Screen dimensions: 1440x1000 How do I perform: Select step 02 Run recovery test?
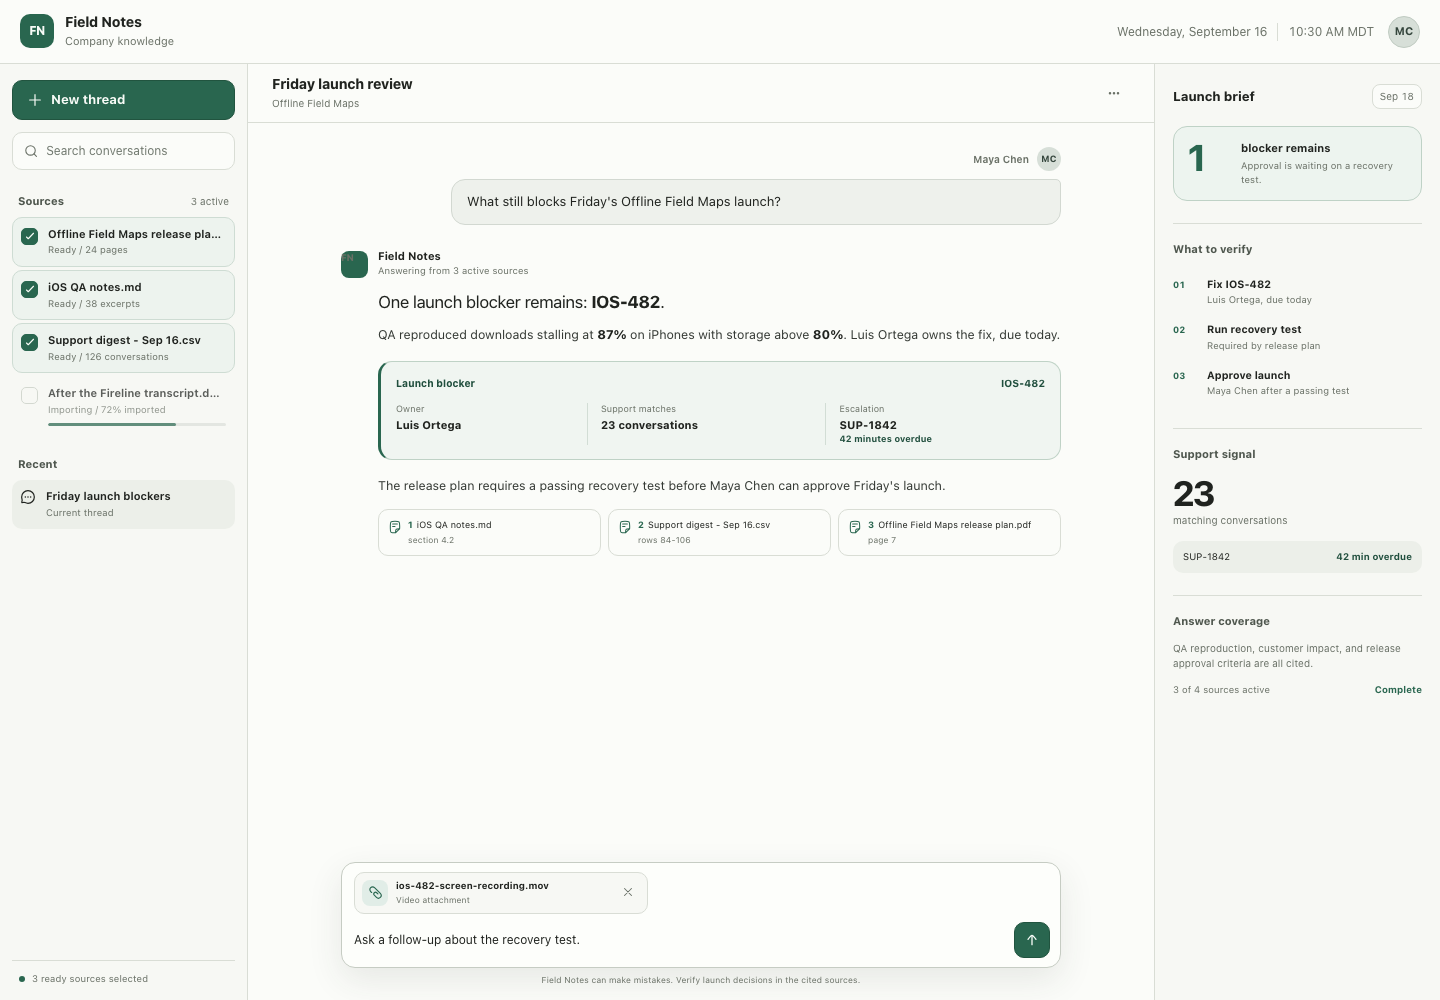(1297, 337)
